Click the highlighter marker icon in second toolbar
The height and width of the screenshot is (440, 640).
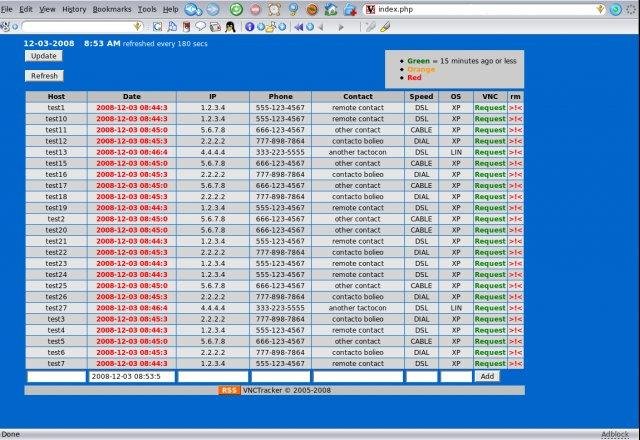[x=385, y=27]
